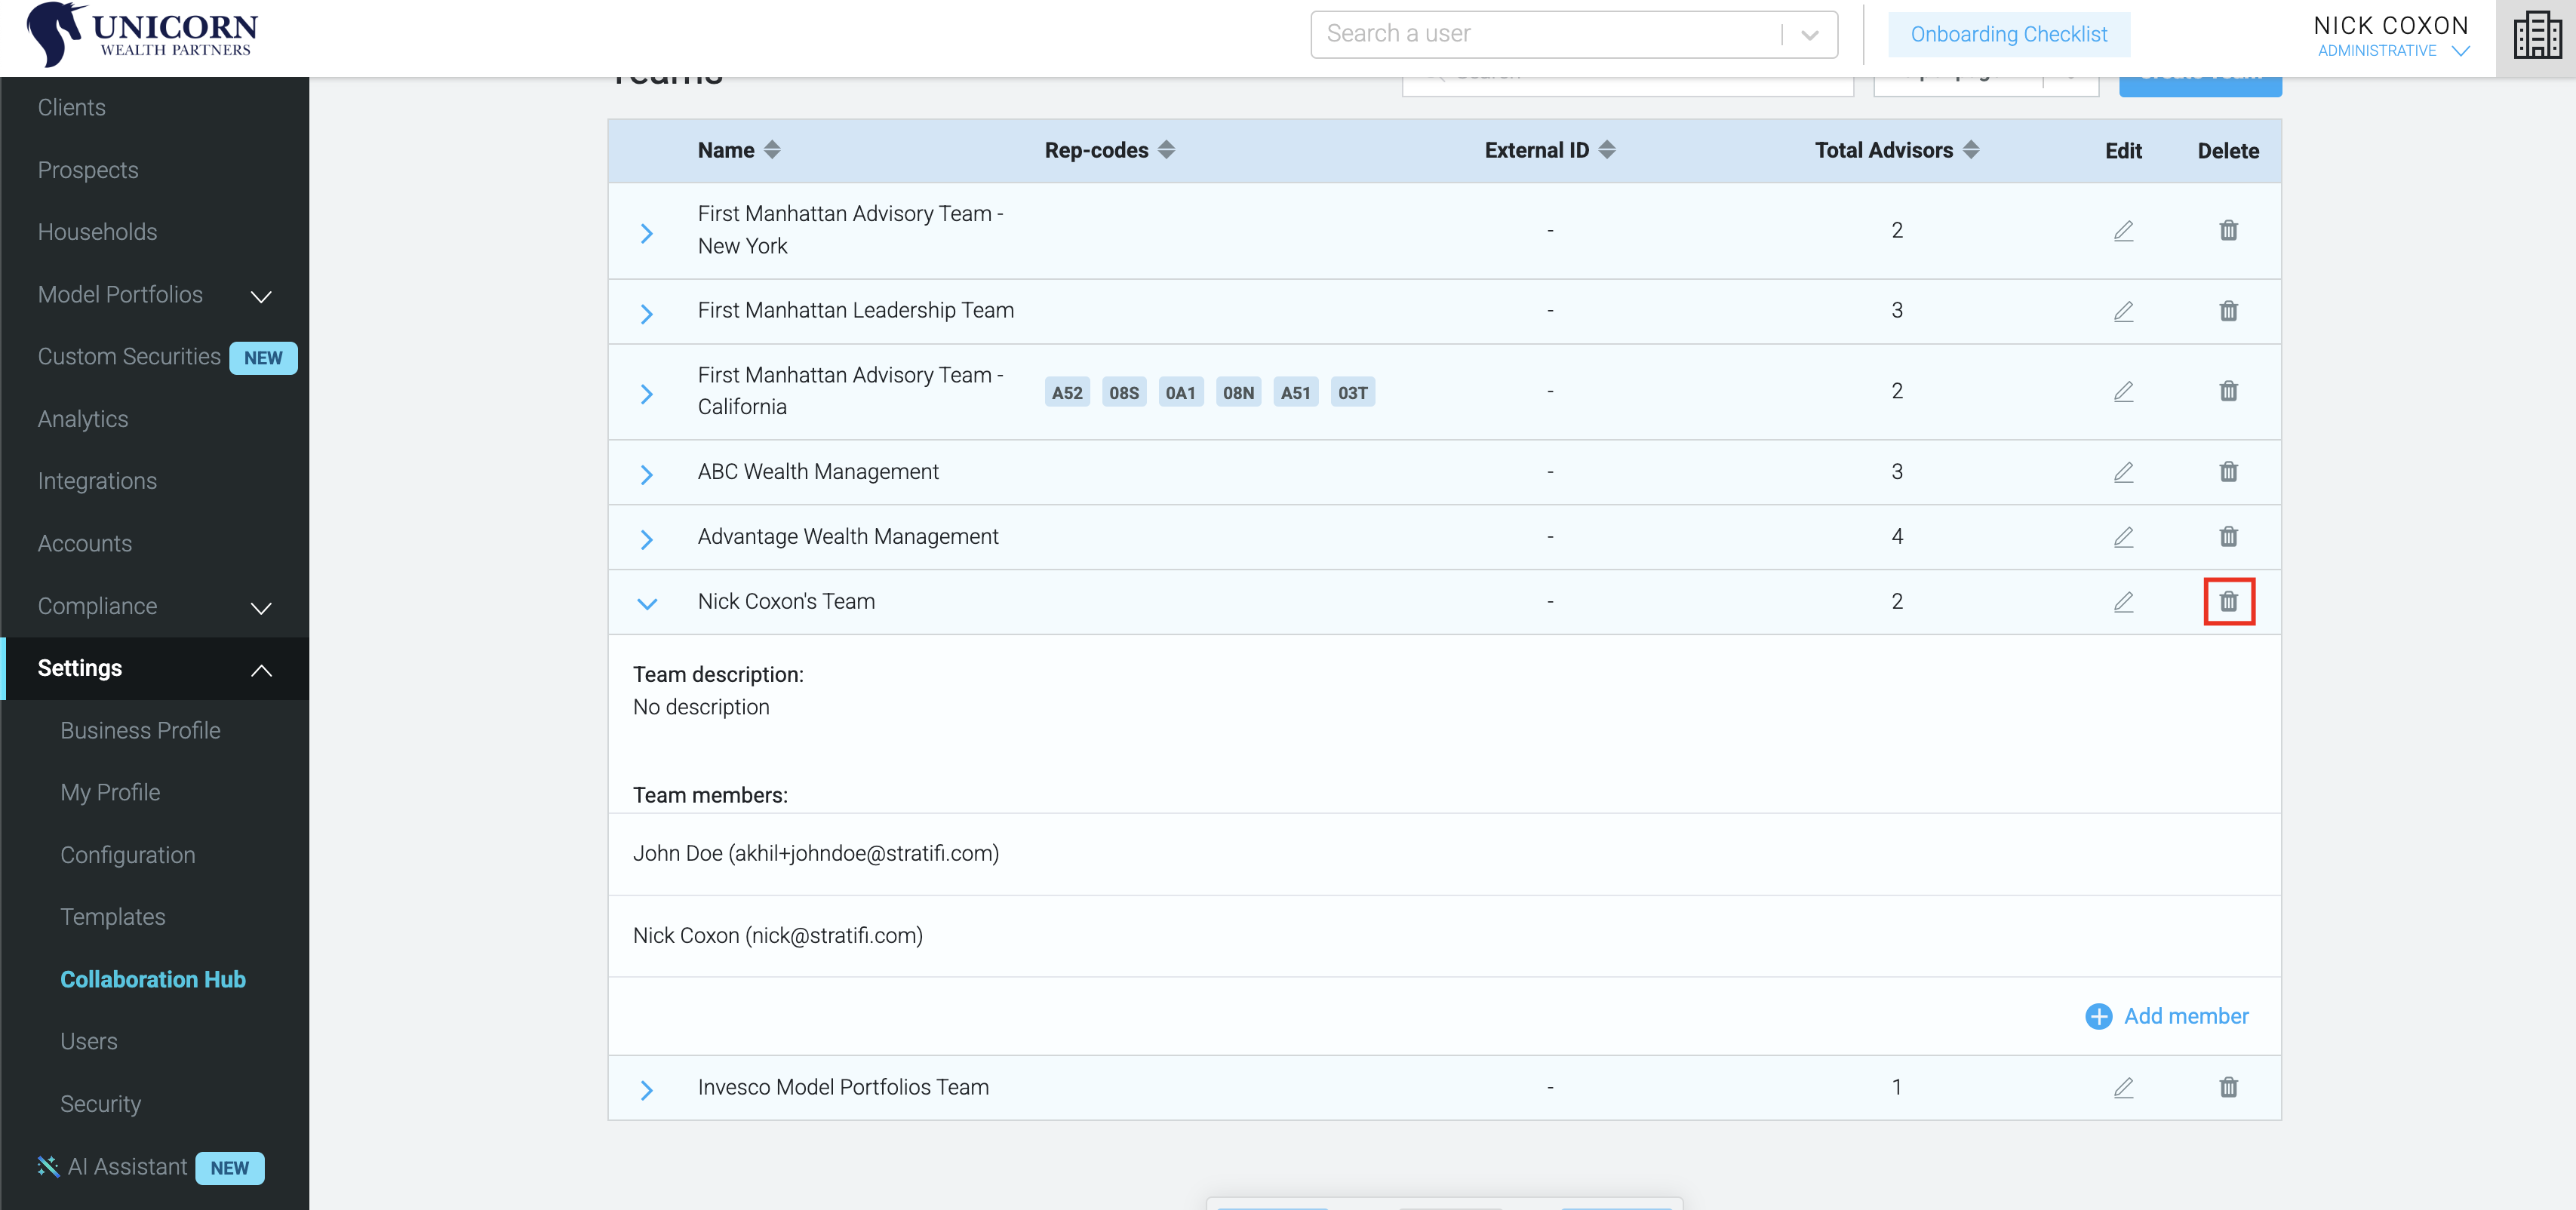Delete First Manhattan Advisory Team - New York

pyautogui.click(x=2228, y=230)
